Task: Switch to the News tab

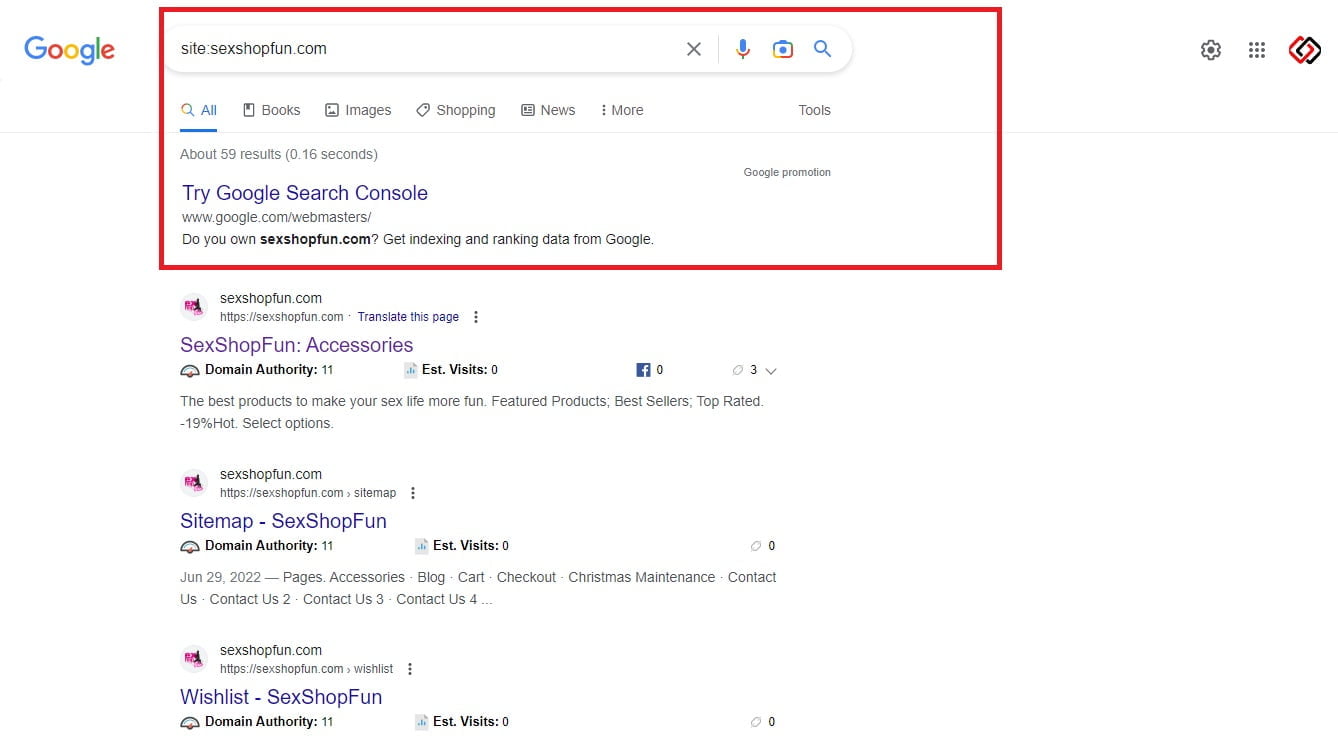Action: [x=548, y=110]
